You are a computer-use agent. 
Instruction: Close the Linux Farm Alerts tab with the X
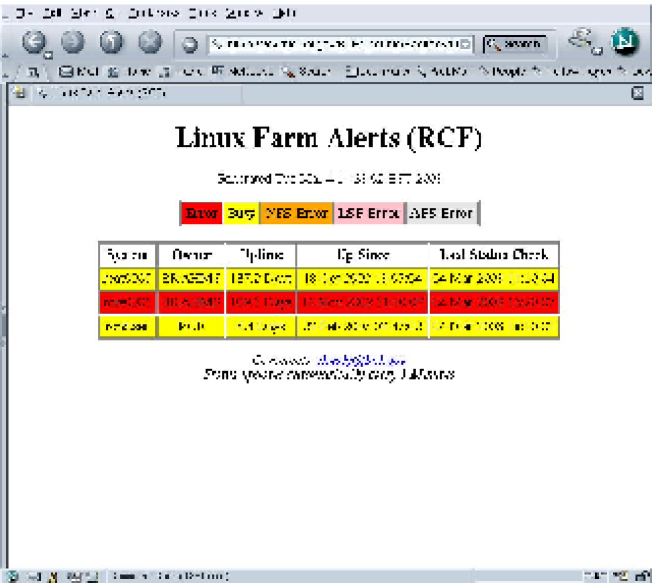638,93
